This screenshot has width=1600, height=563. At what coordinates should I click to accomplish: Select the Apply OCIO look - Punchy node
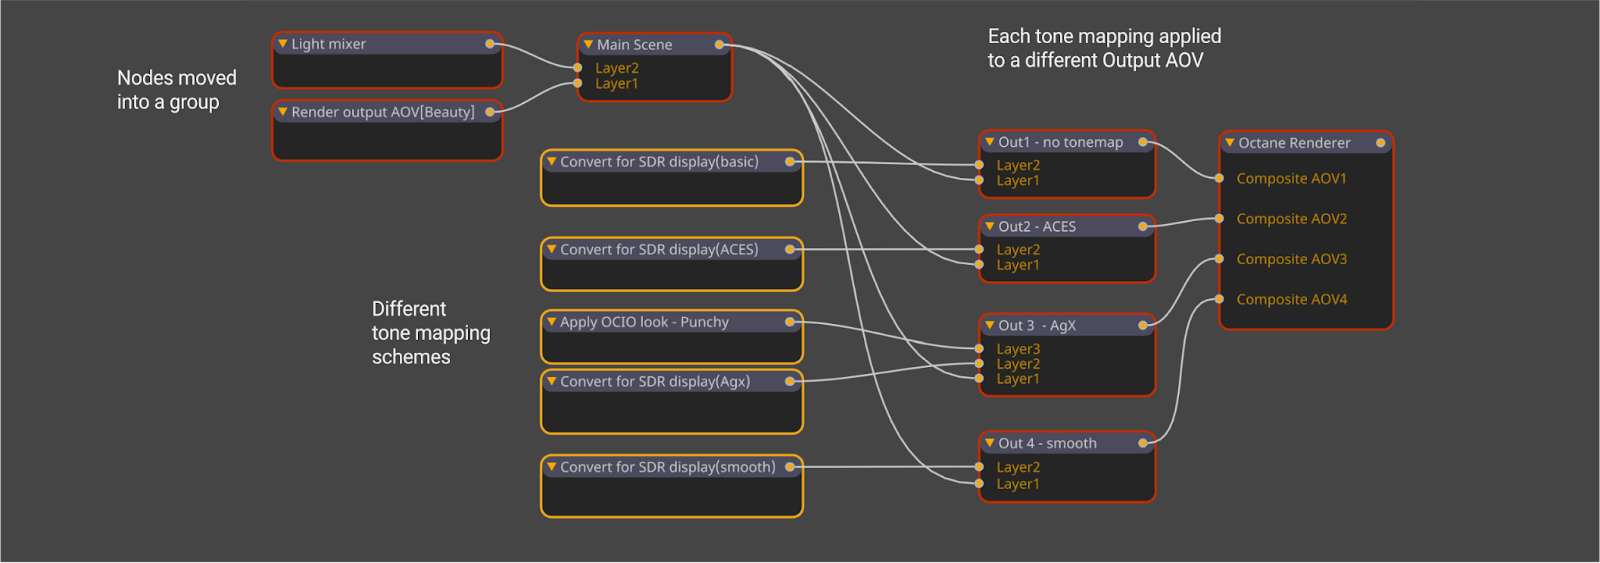tap(644, 322)
